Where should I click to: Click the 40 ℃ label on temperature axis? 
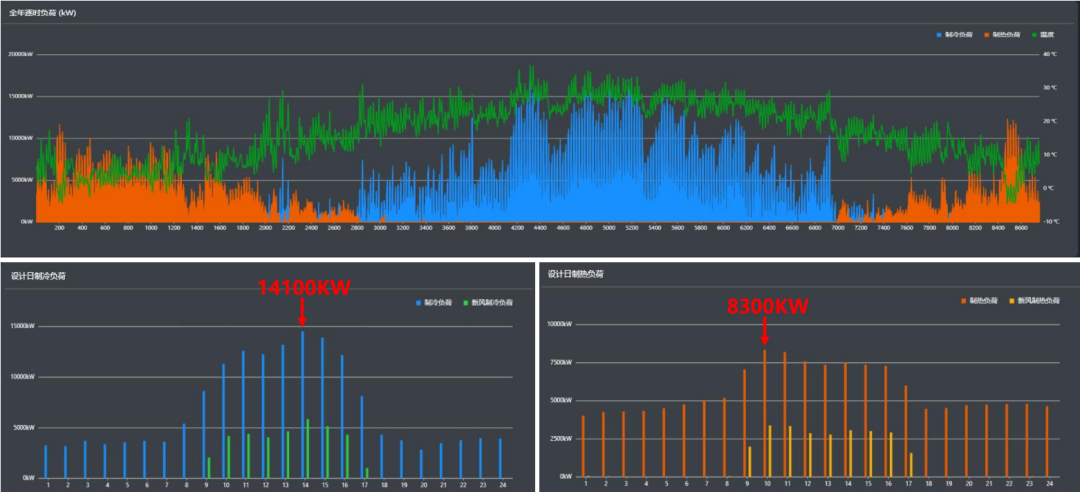[x=1049, y=55]
